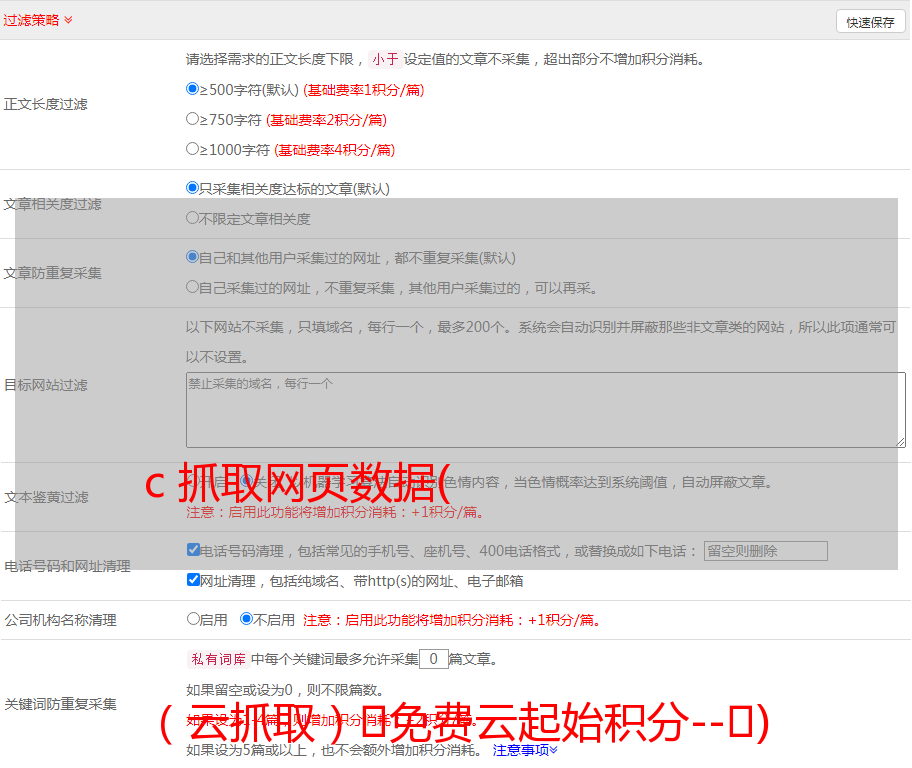Select 只采集相关度达标的文章 radio option
912x768 pixels.
click(x=193, y=188)
